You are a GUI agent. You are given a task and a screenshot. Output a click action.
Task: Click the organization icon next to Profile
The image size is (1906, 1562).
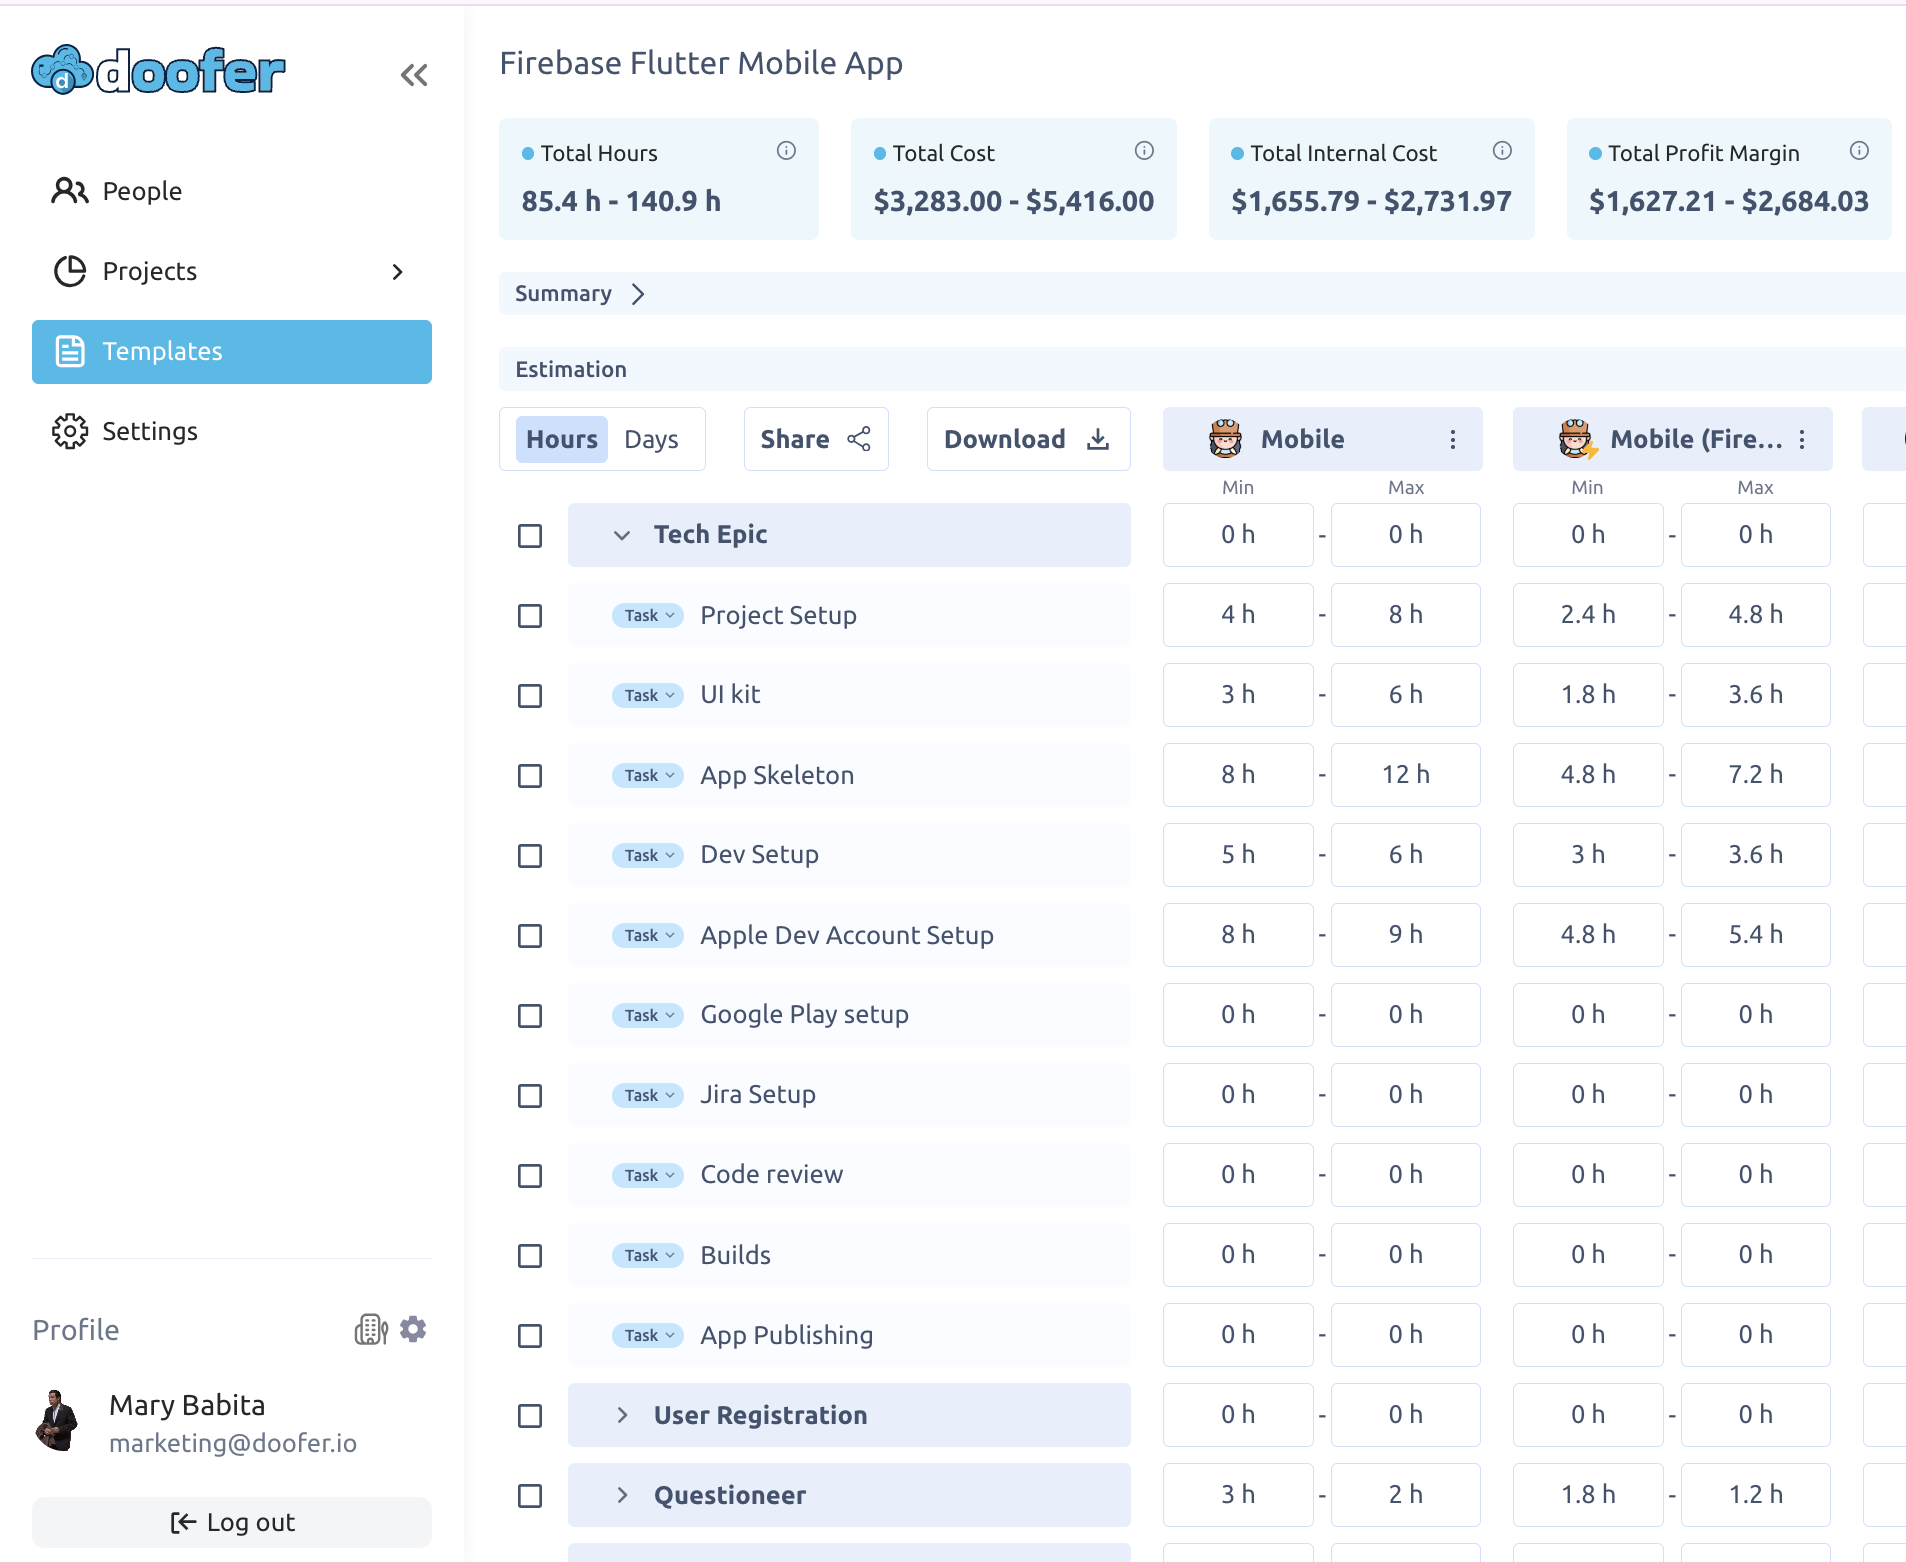pos(370,1329)
